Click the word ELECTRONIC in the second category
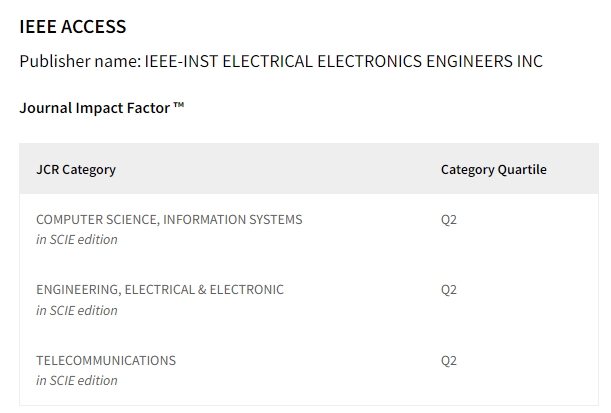 click(x=247, y=290)
